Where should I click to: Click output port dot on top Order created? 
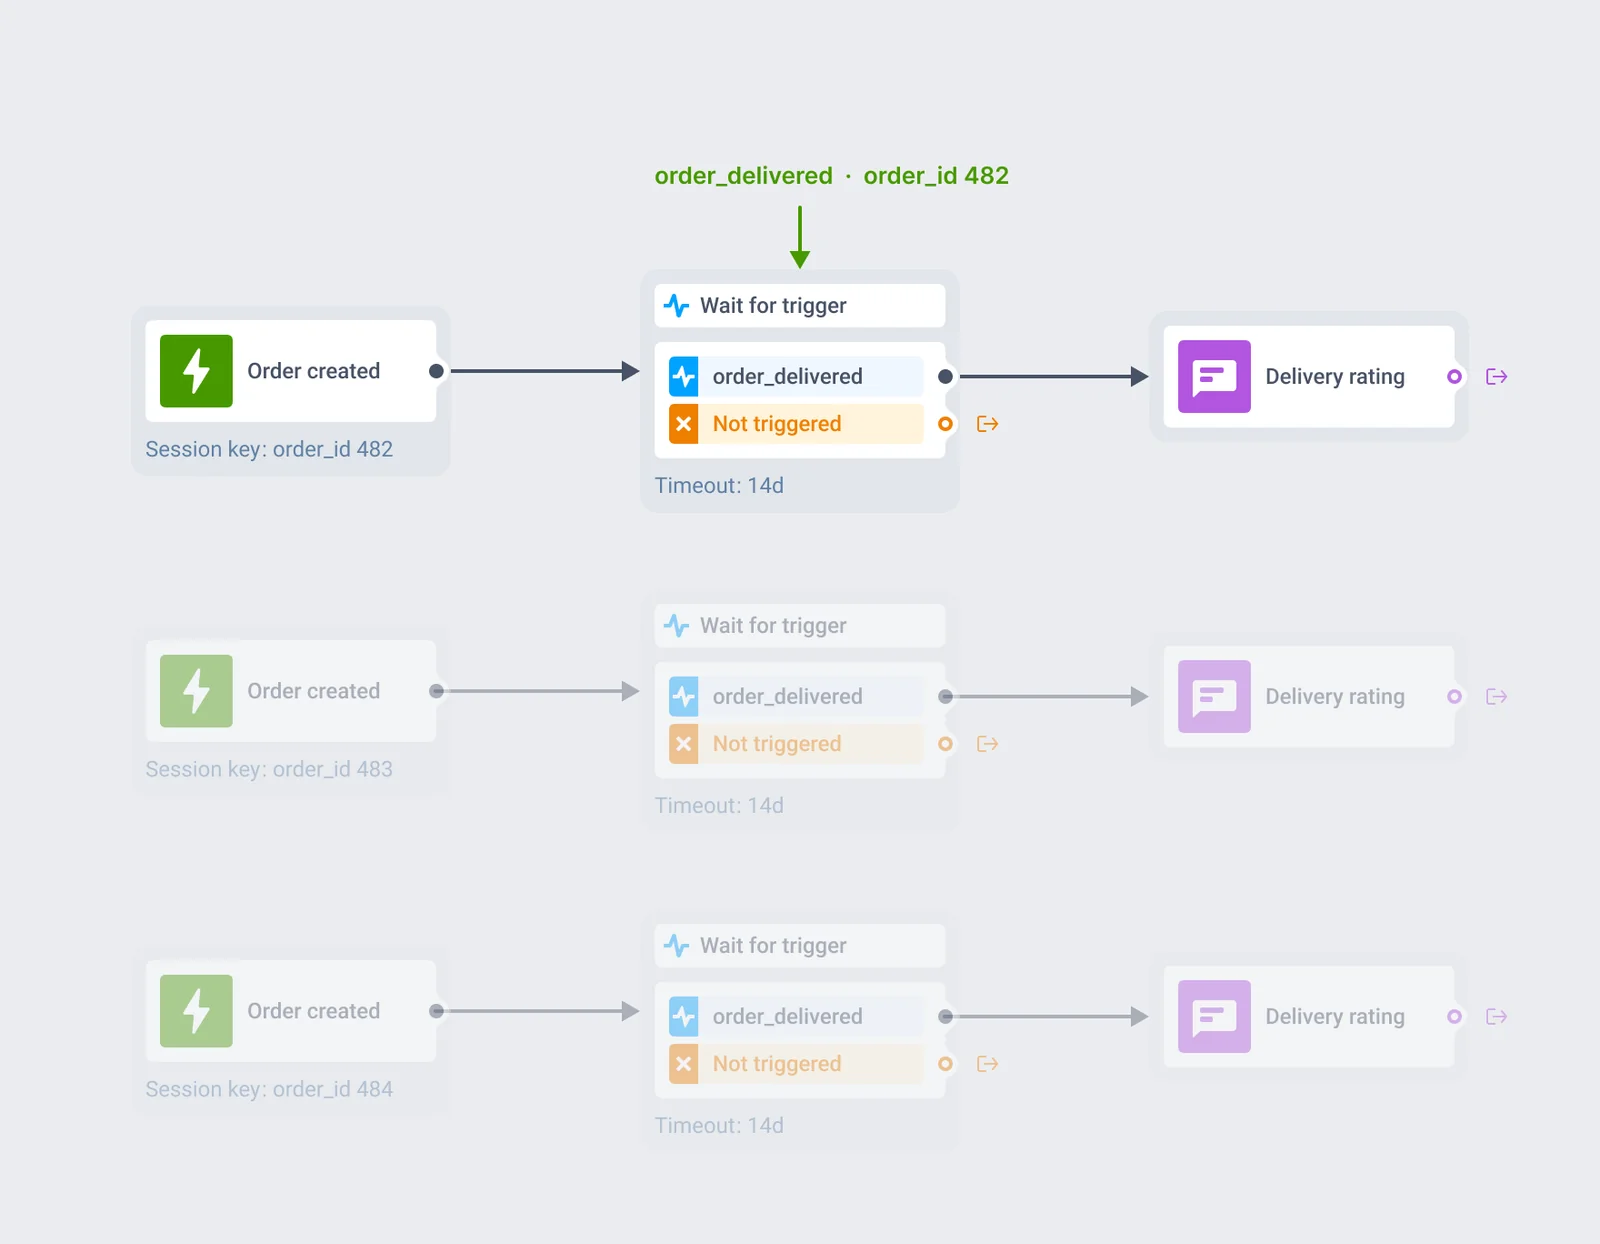tap(436, 371)
